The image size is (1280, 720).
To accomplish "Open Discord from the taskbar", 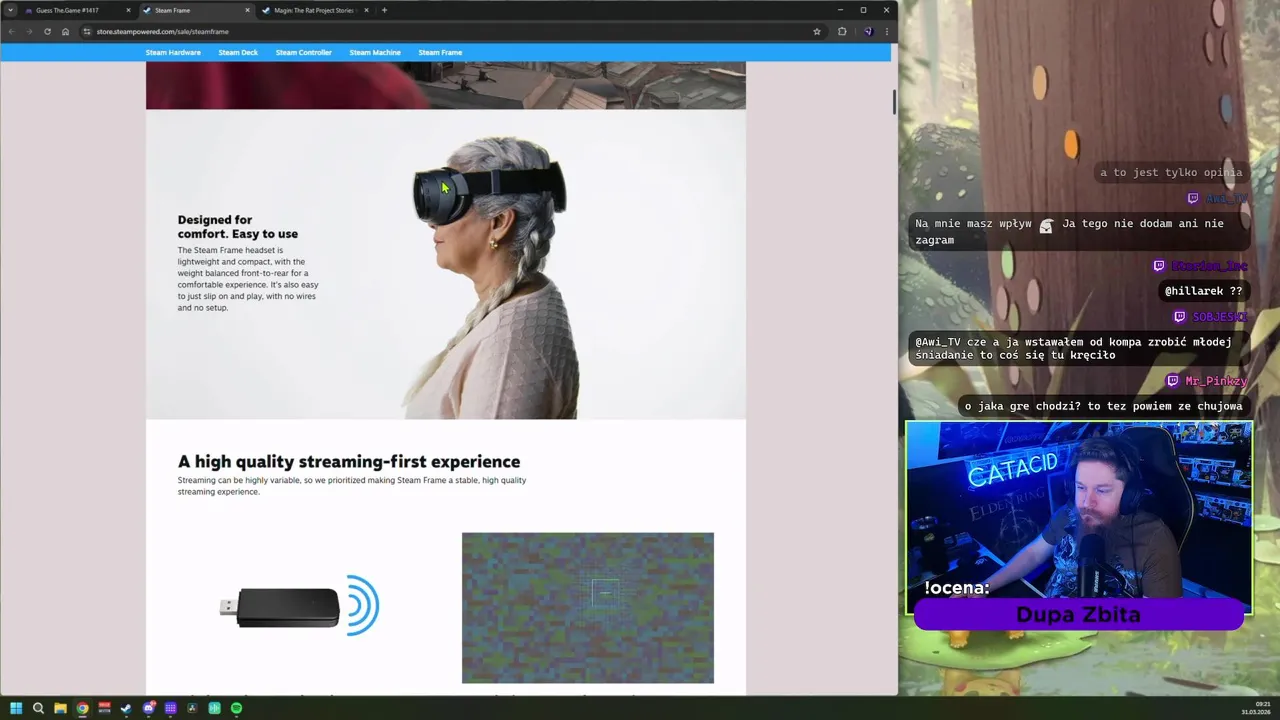I will coord(148,708).
